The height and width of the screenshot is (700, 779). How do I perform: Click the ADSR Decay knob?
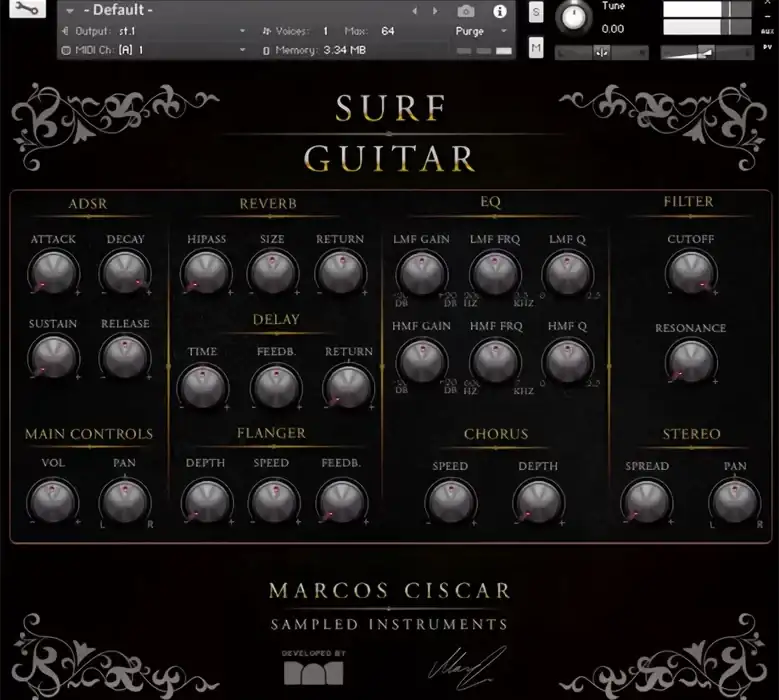click(125, 273)
